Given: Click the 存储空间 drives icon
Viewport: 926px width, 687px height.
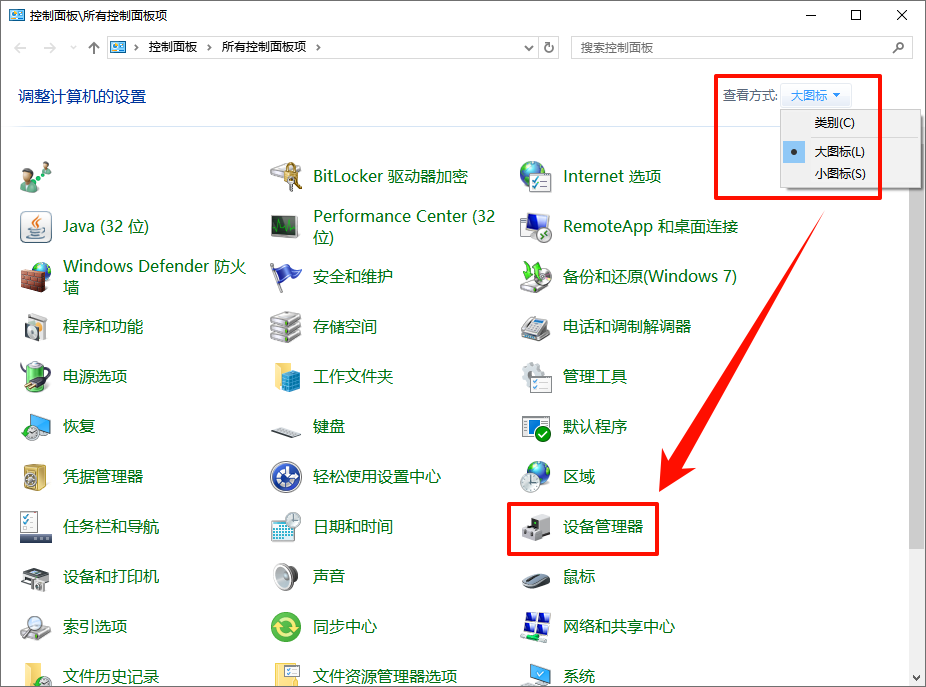Looking at the screenshot, I should 286,327.
